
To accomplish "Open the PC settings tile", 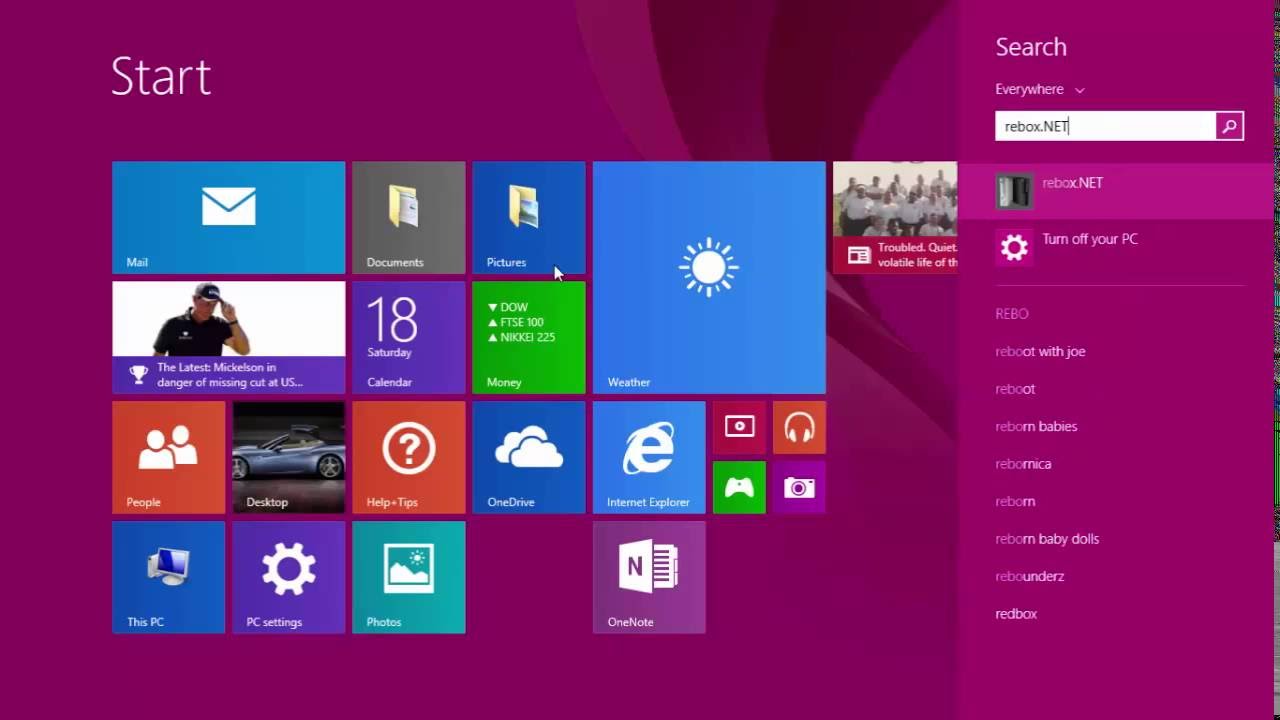I will tap(288, 577).
